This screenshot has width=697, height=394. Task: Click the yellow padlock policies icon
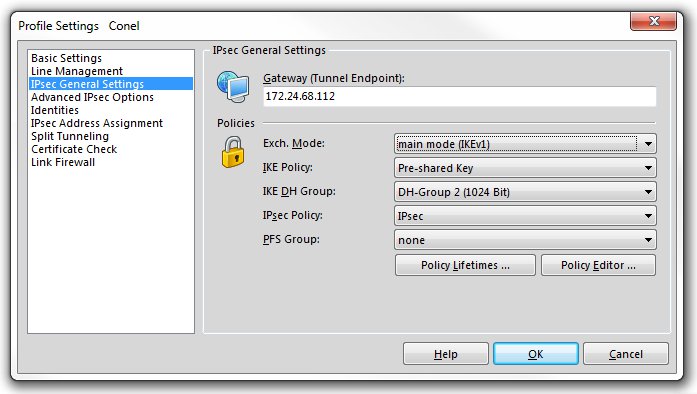pos(233,152)
